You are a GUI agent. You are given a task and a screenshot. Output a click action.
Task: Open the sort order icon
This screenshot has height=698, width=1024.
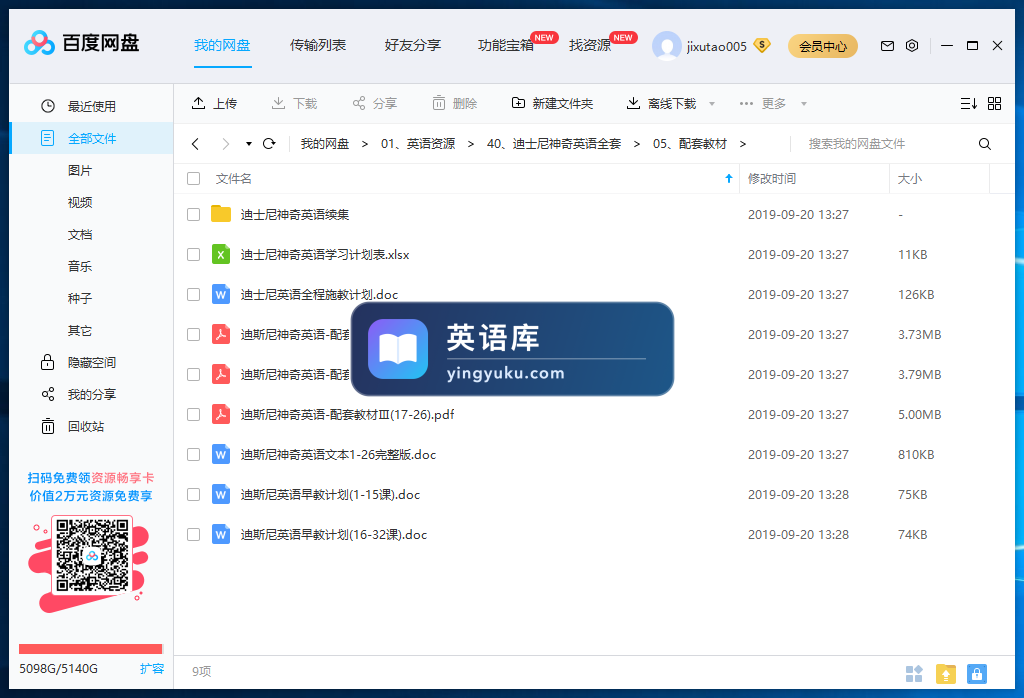pos(968,103)
